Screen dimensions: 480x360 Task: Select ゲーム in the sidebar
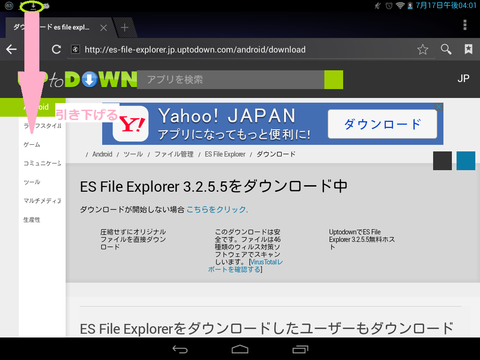(x=32, y=145)
